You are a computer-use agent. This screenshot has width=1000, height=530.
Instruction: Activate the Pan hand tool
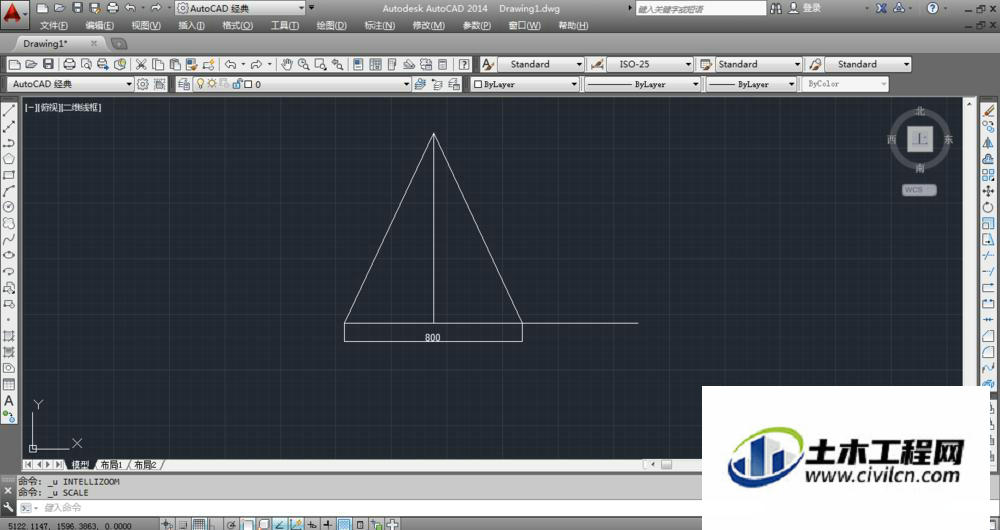pos(287,64)
